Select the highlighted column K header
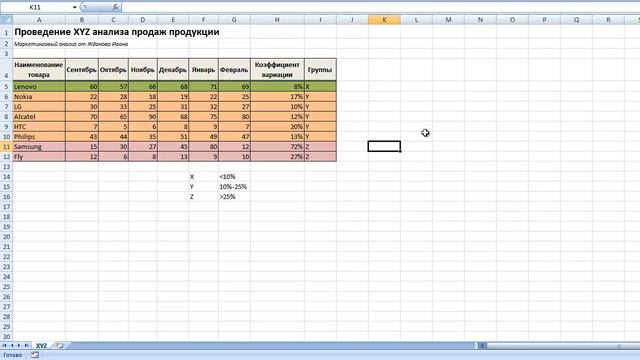Viewport: 640px width, 360px height. [384, 20]
